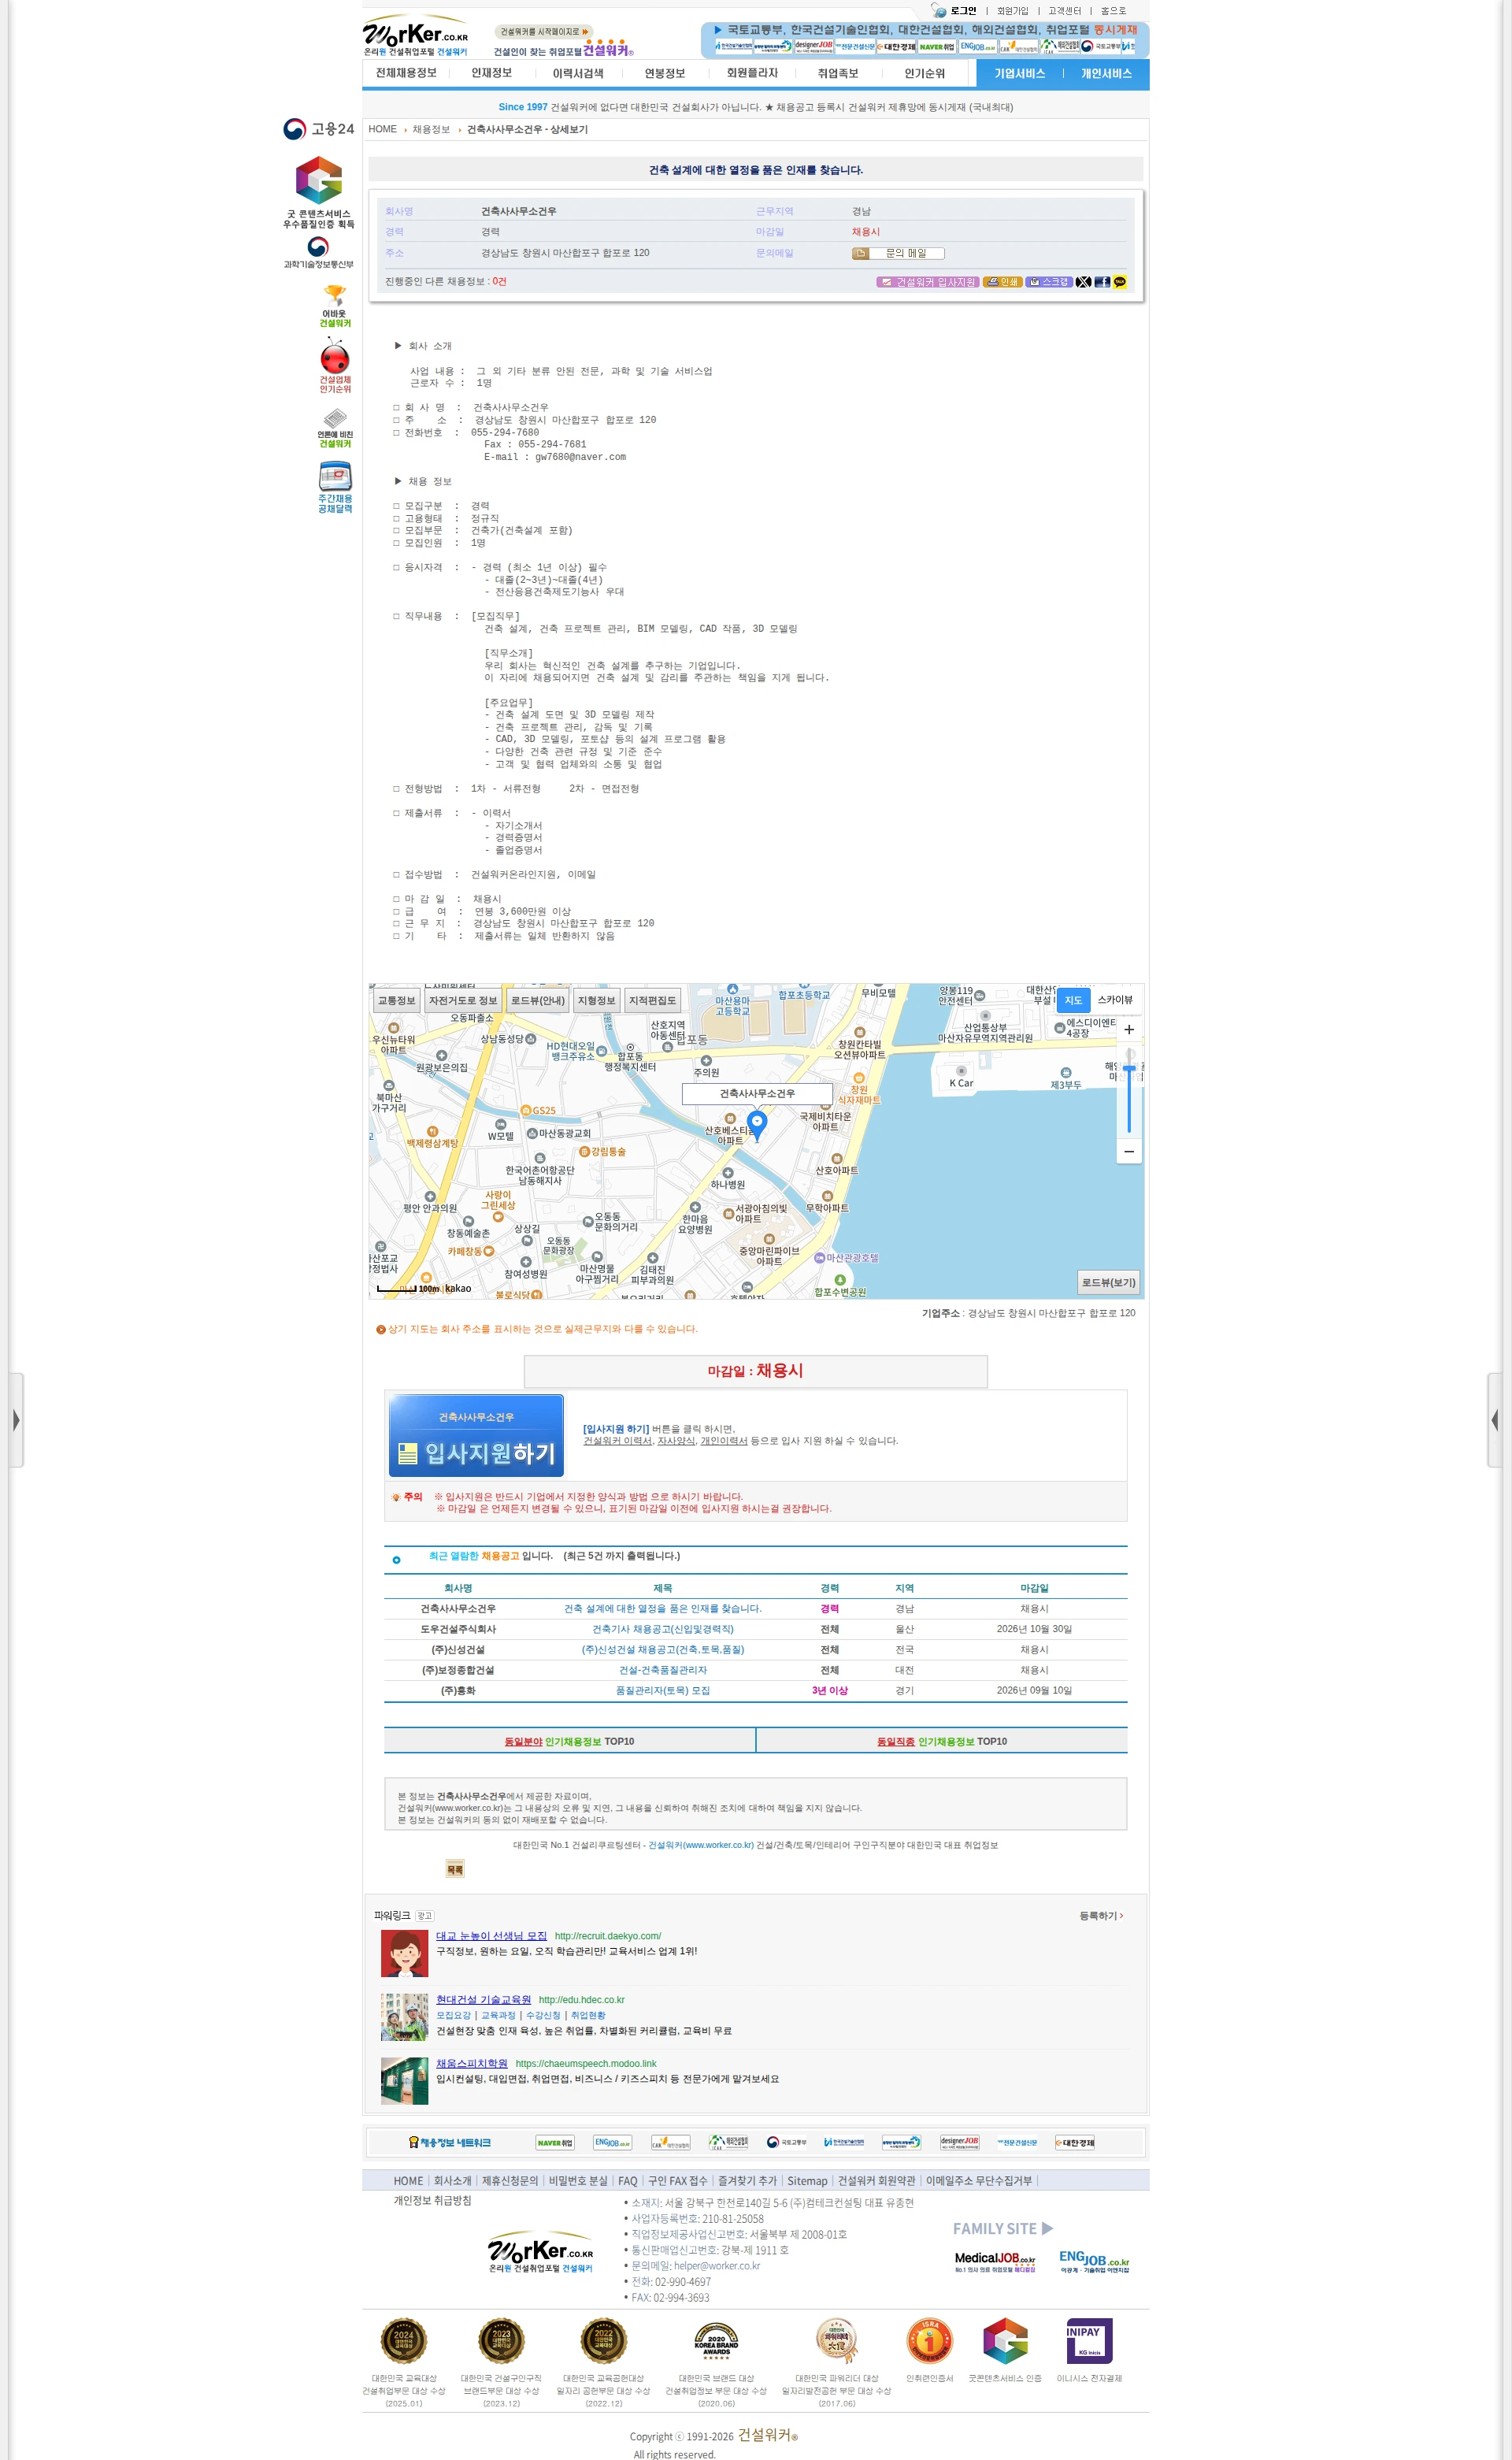Toggle the 로드뷰(안내) map overlay
This screenshot has height=2460, width=1512.
[538, 1000]
